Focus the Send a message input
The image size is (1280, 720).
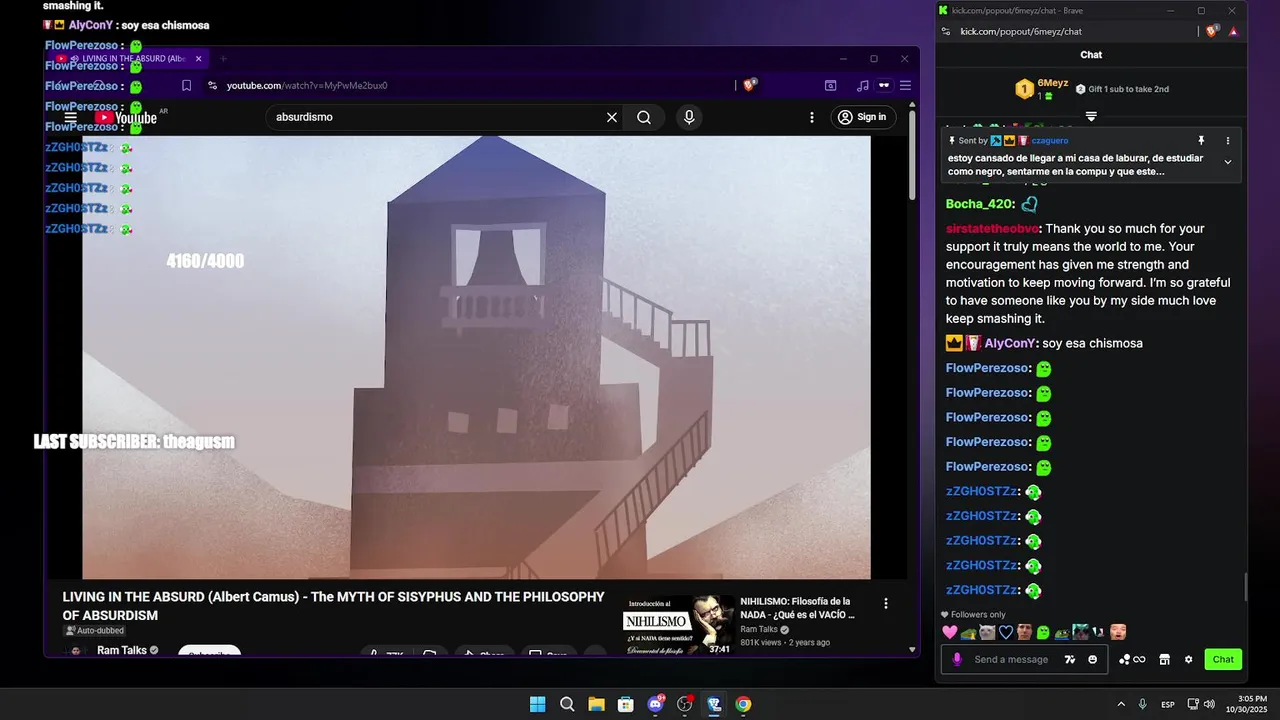pyautogui.click(x=1011, y=659)
